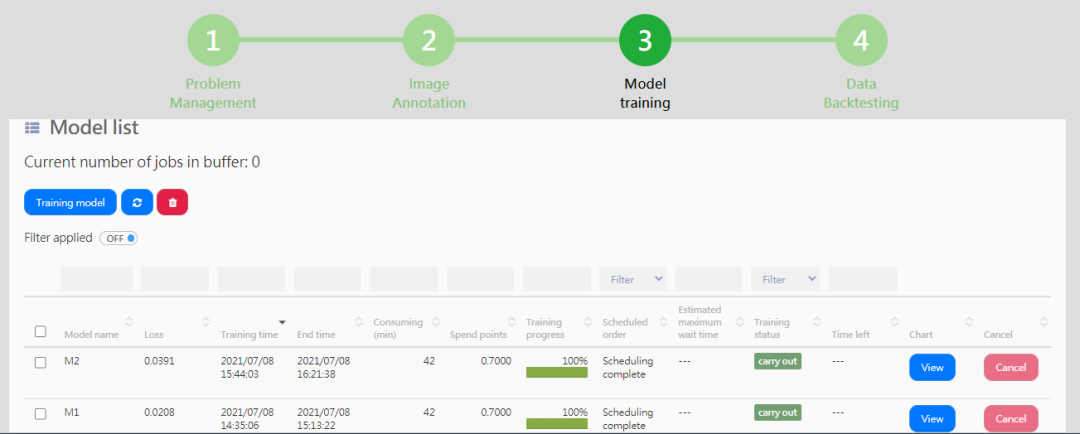Open the Training status Filter dropdown

point(785,279)
